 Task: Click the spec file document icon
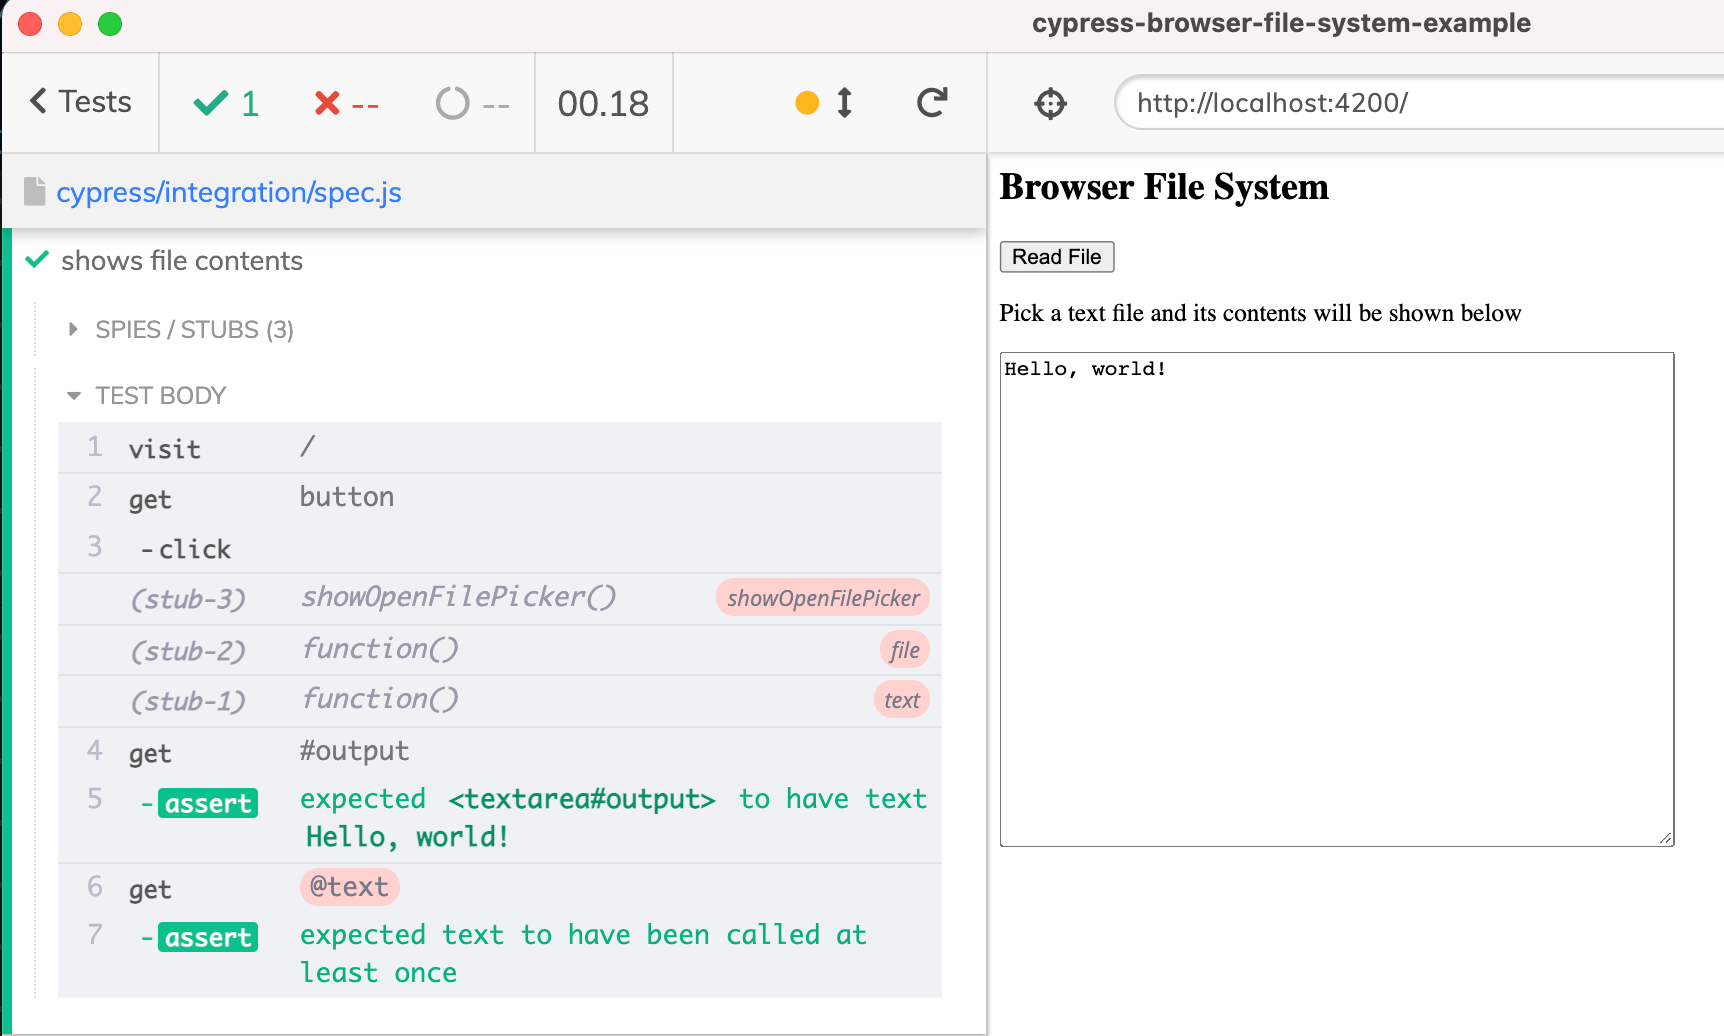point(36,190)
